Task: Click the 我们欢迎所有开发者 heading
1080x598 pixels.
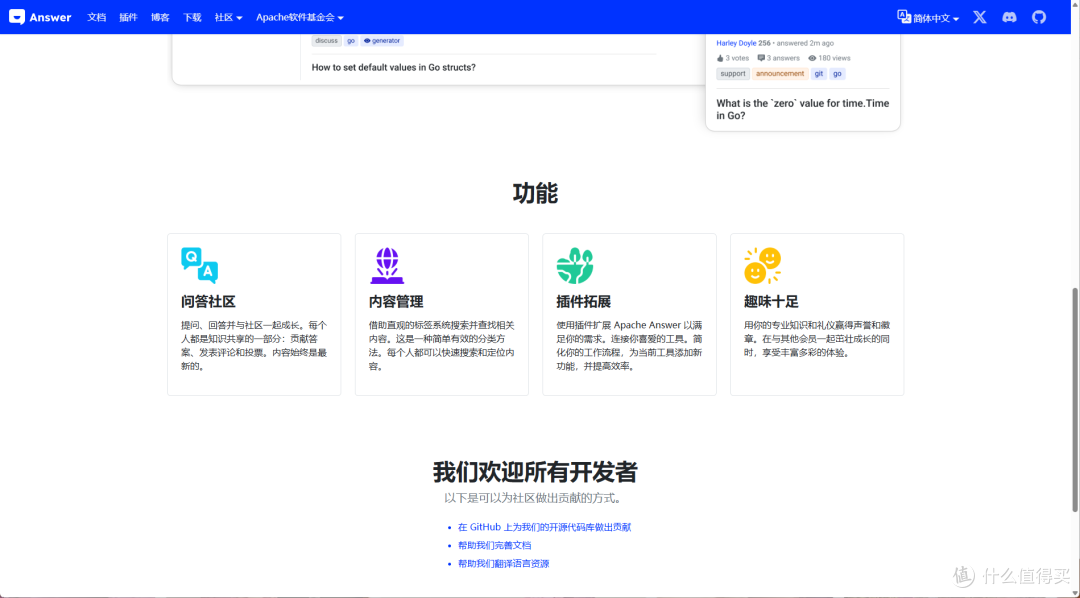Action: point(535,473)
